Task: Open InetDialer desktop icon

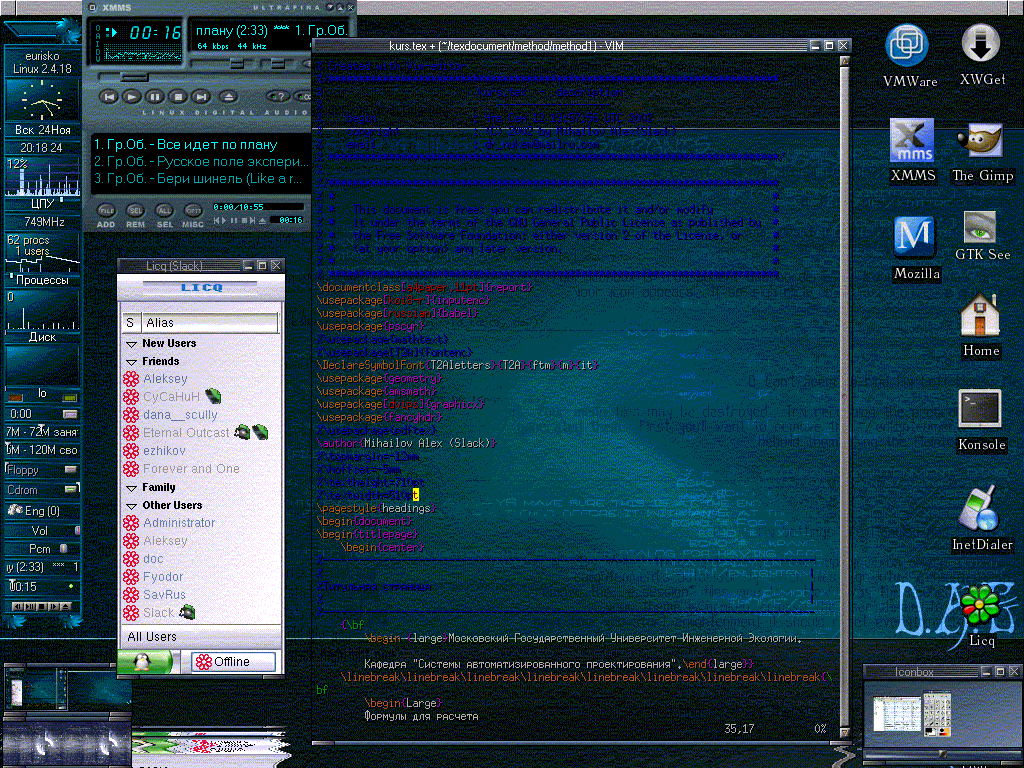Action: [982, 519]
